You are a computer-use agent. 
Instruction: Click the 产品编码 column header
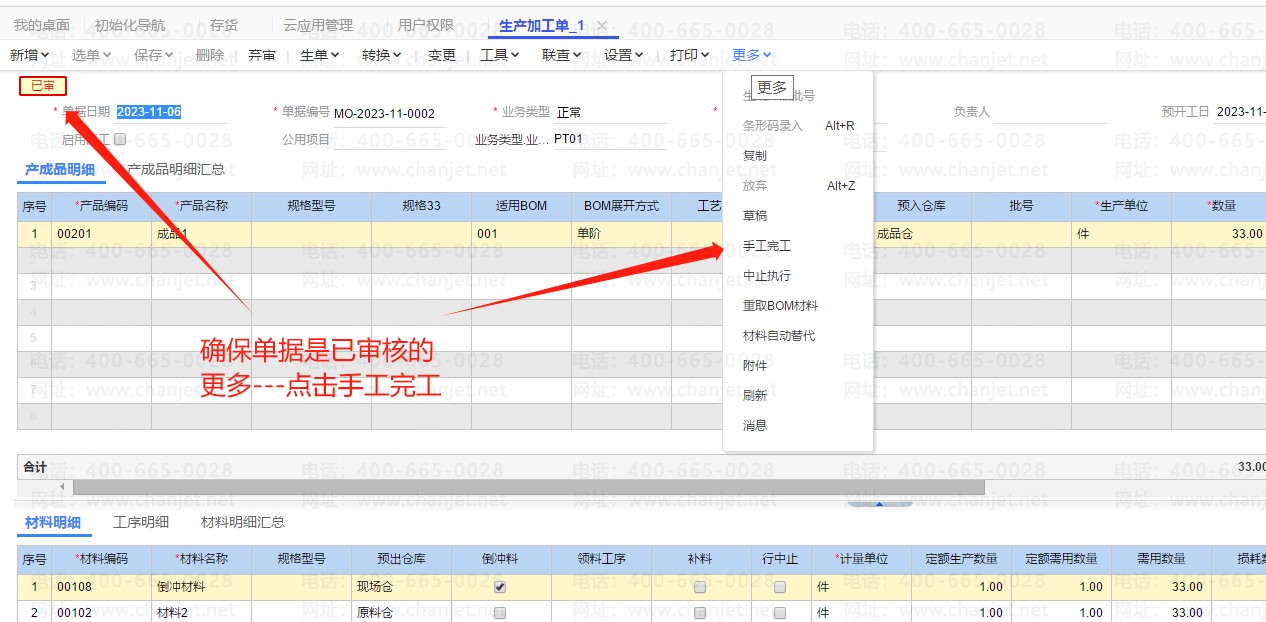(x=101, y=206)
